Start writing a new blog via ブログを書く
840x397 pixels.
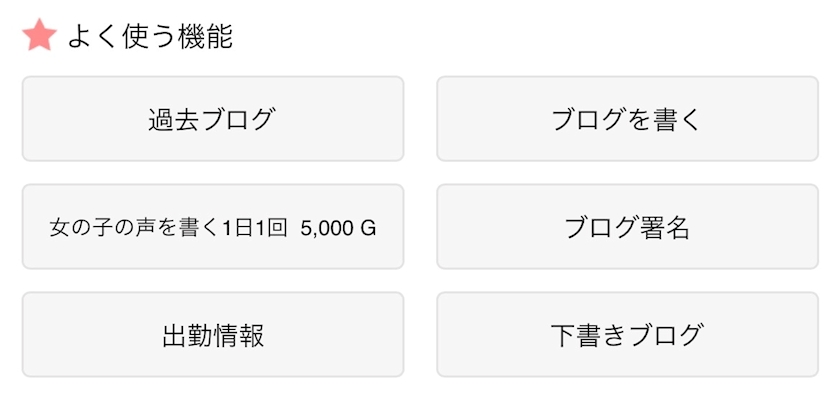point(627,118)
